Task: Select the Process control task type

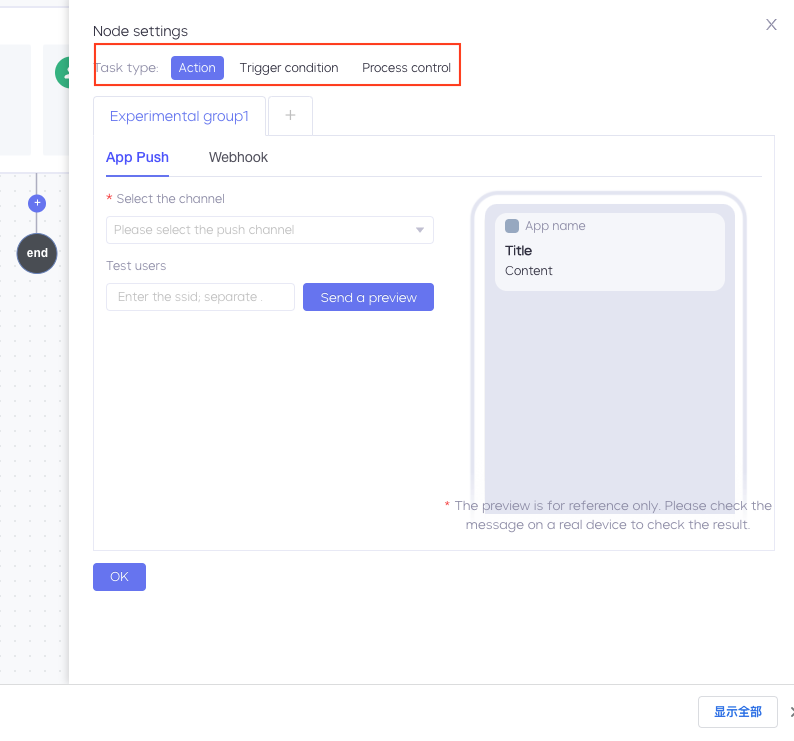Action: (x=406, y=68)
